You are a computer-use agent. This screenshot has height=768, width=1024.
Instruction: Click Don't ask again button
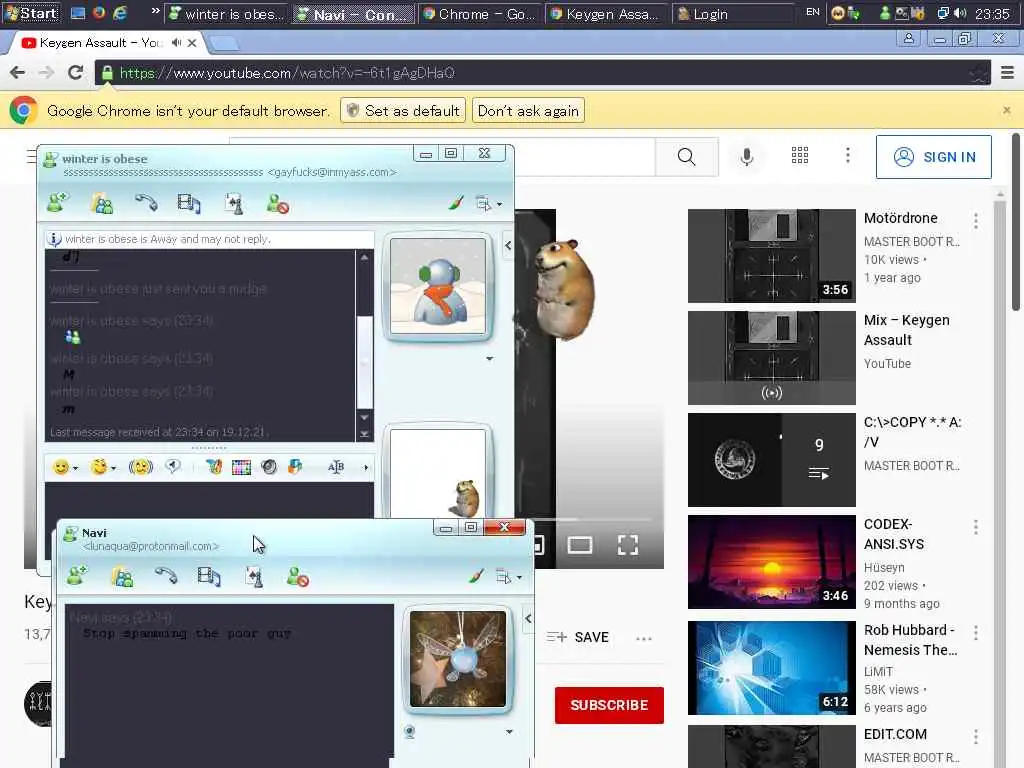(528, 110)
